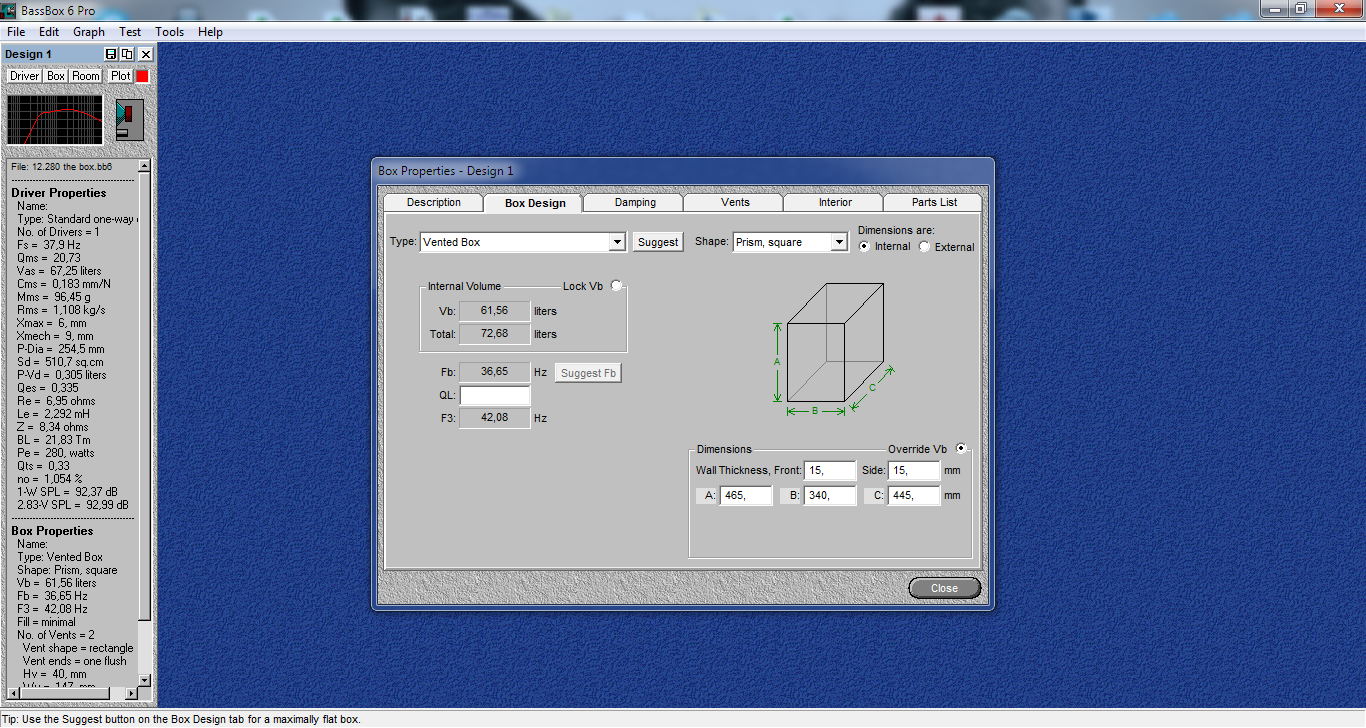Click the 'Fs = 37,9 Hz' line
This screenshot has height=728, width=1366.
49,245
